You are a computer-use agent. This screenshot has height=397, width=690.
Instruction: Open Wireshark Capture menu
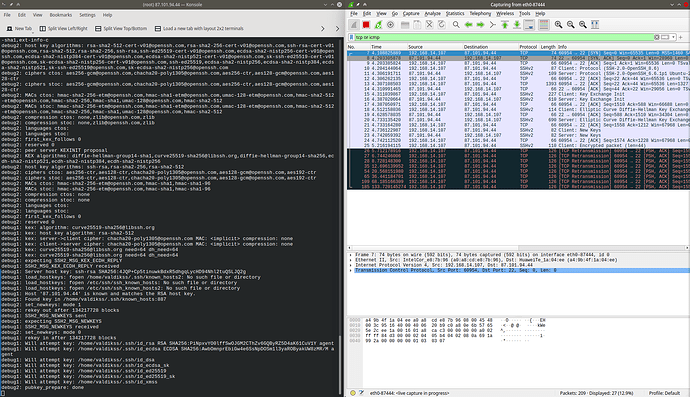coord(411,14)
